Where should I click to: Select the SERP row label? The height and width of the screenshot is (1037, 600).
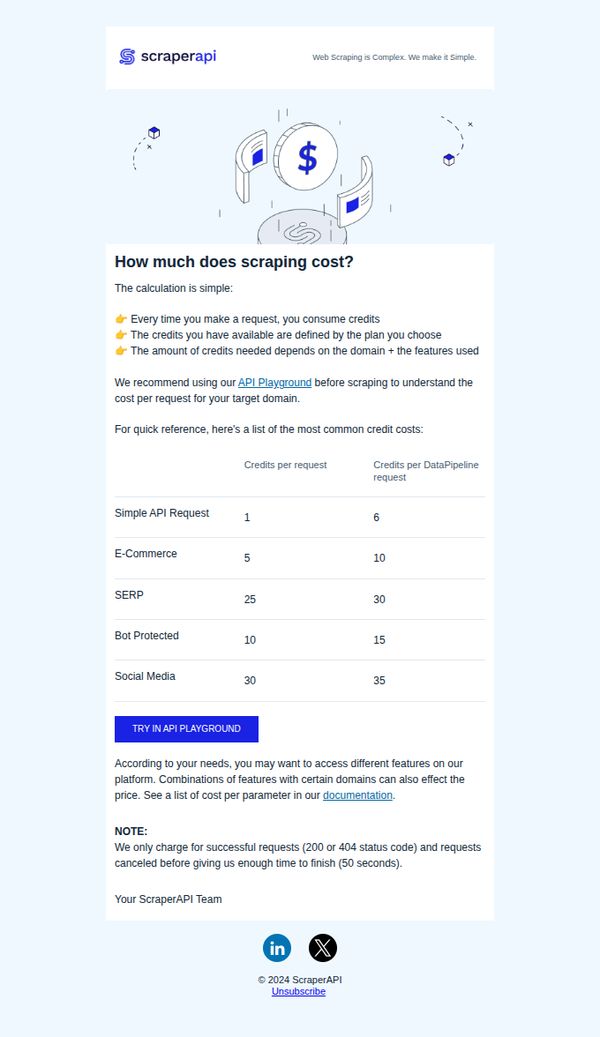(x=129, y=595)
